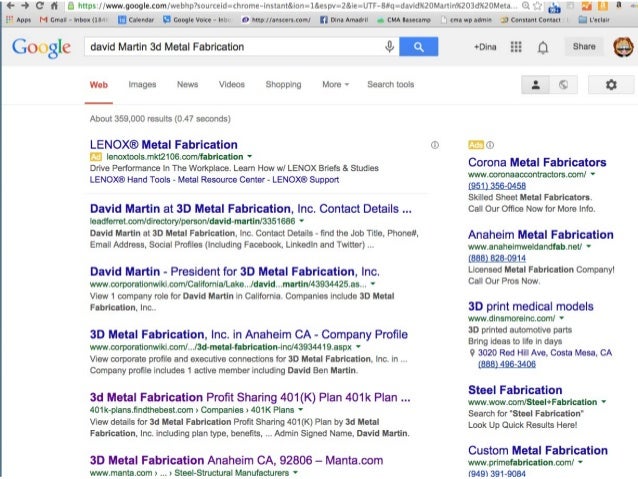
Task: Open the Dina Amadril Facebook bookmark
Action: [x=344, y=20]
